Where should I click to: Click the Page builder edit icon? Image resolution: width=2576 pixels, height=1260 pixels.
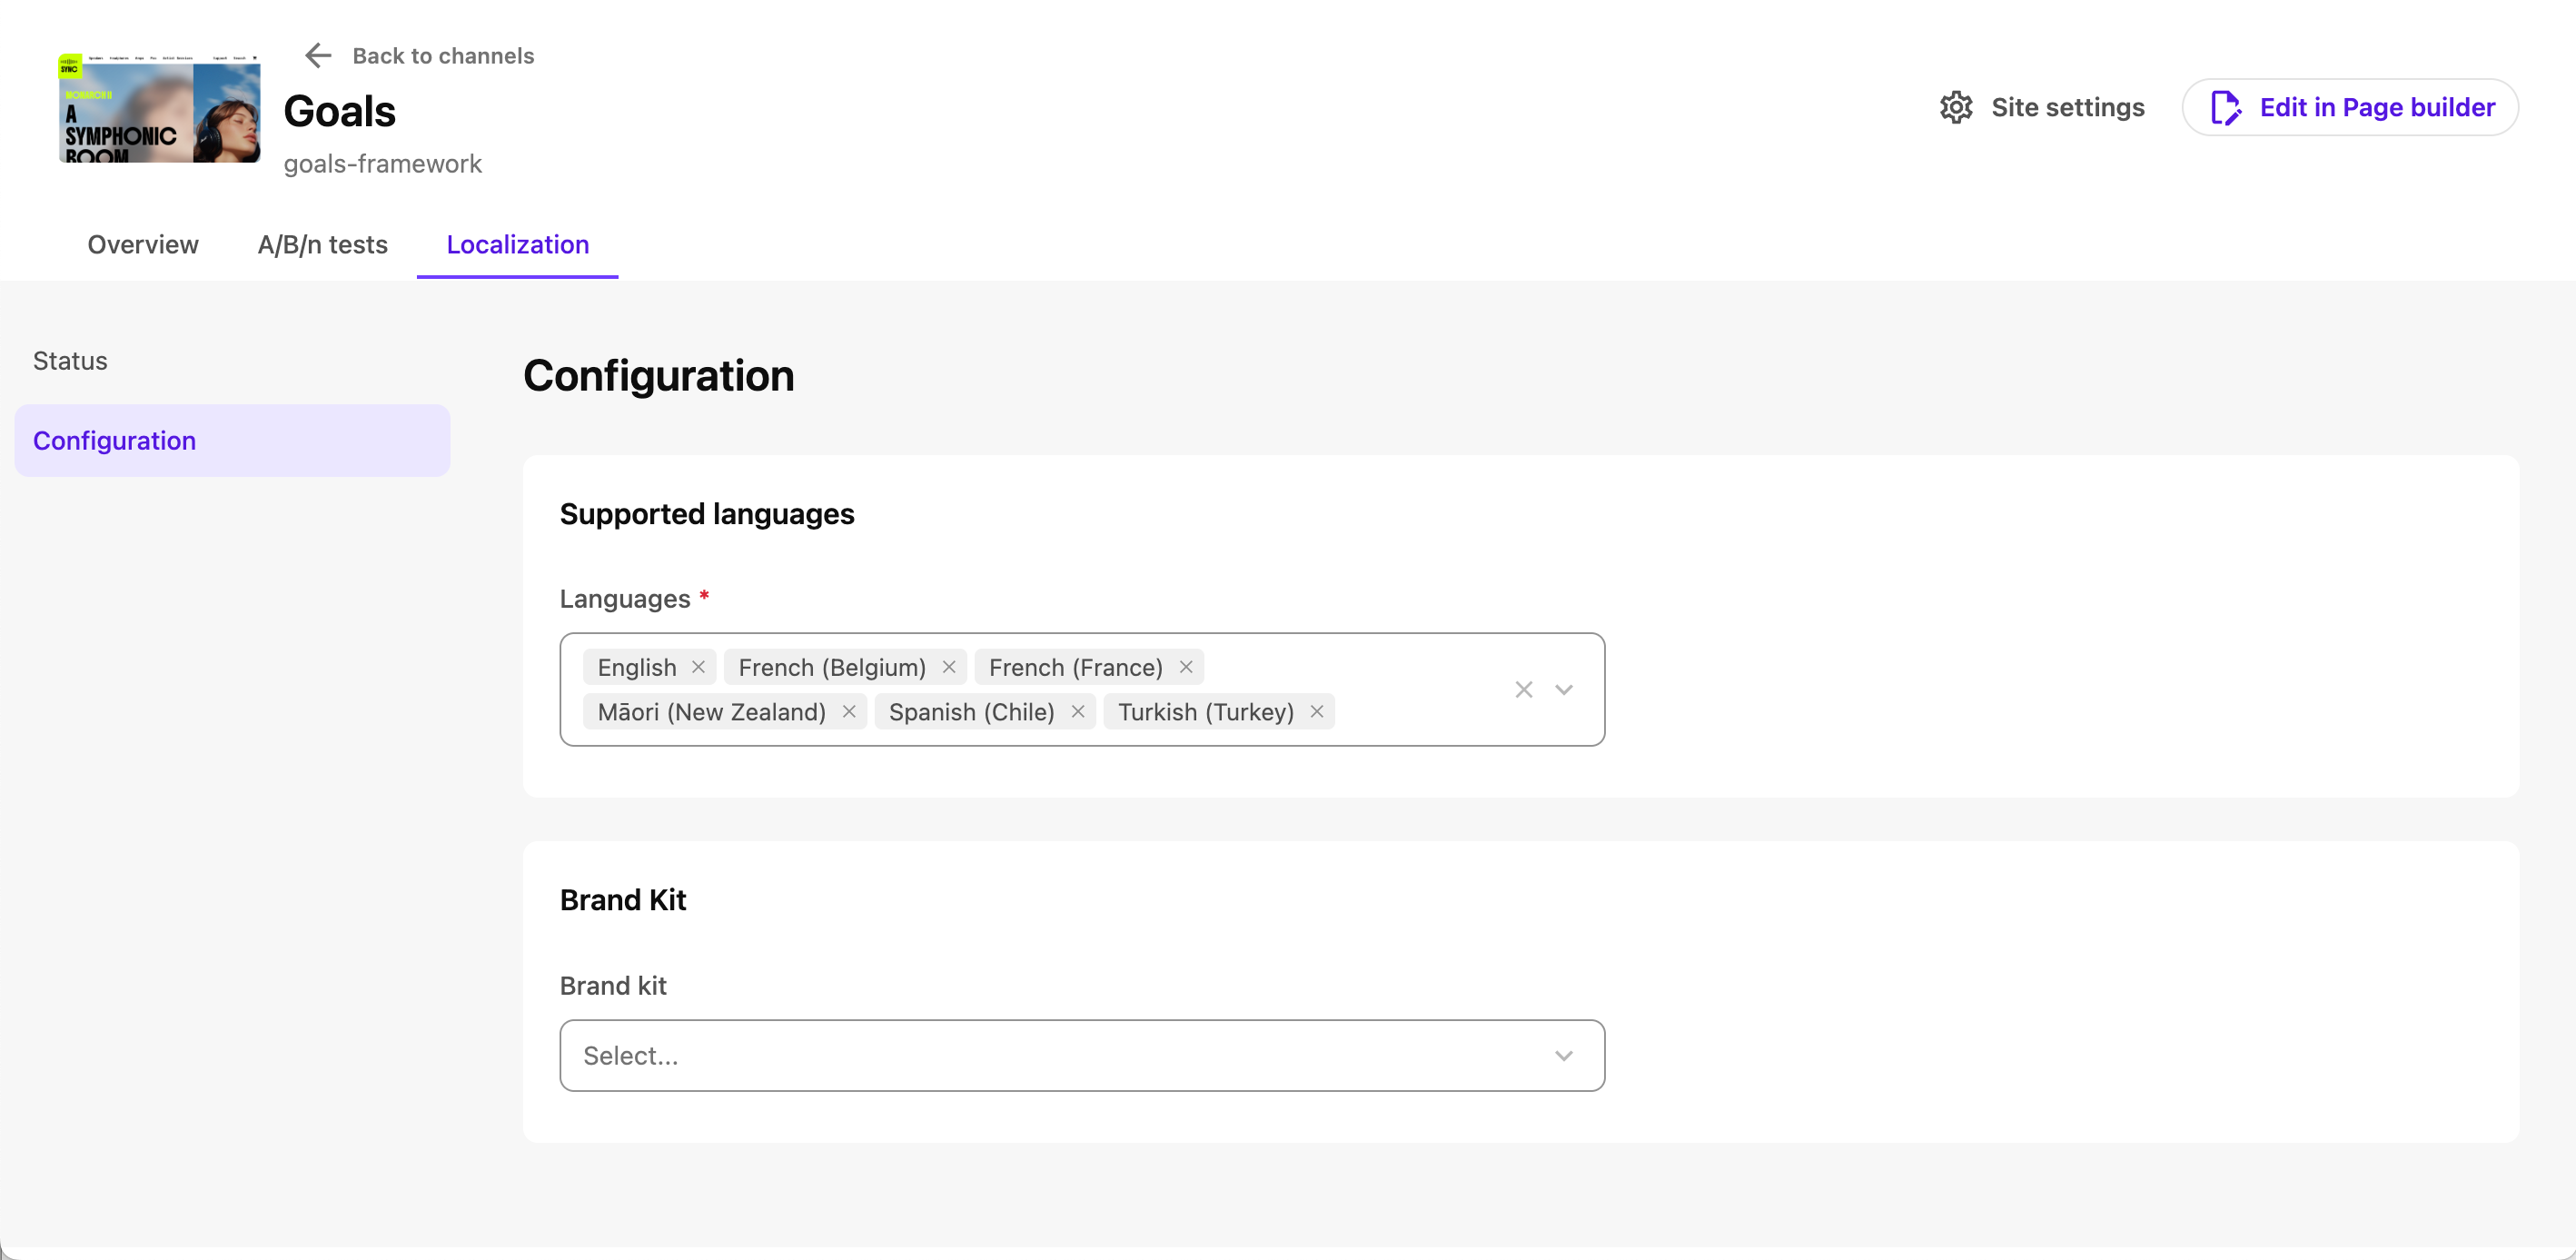(x=2225, y=107)
